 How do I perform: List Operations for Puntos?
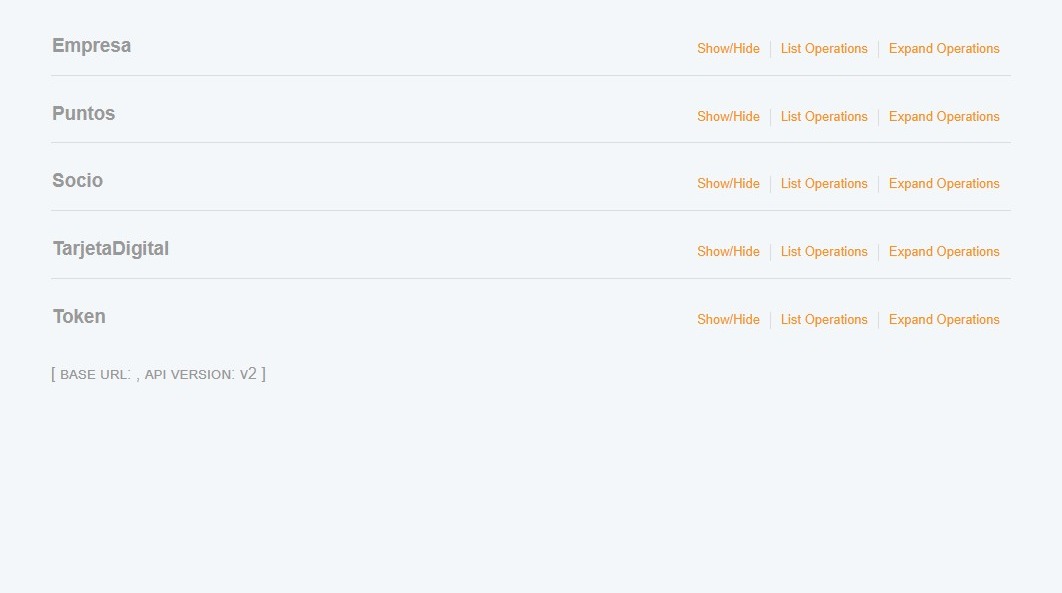[x=824, y=117]
